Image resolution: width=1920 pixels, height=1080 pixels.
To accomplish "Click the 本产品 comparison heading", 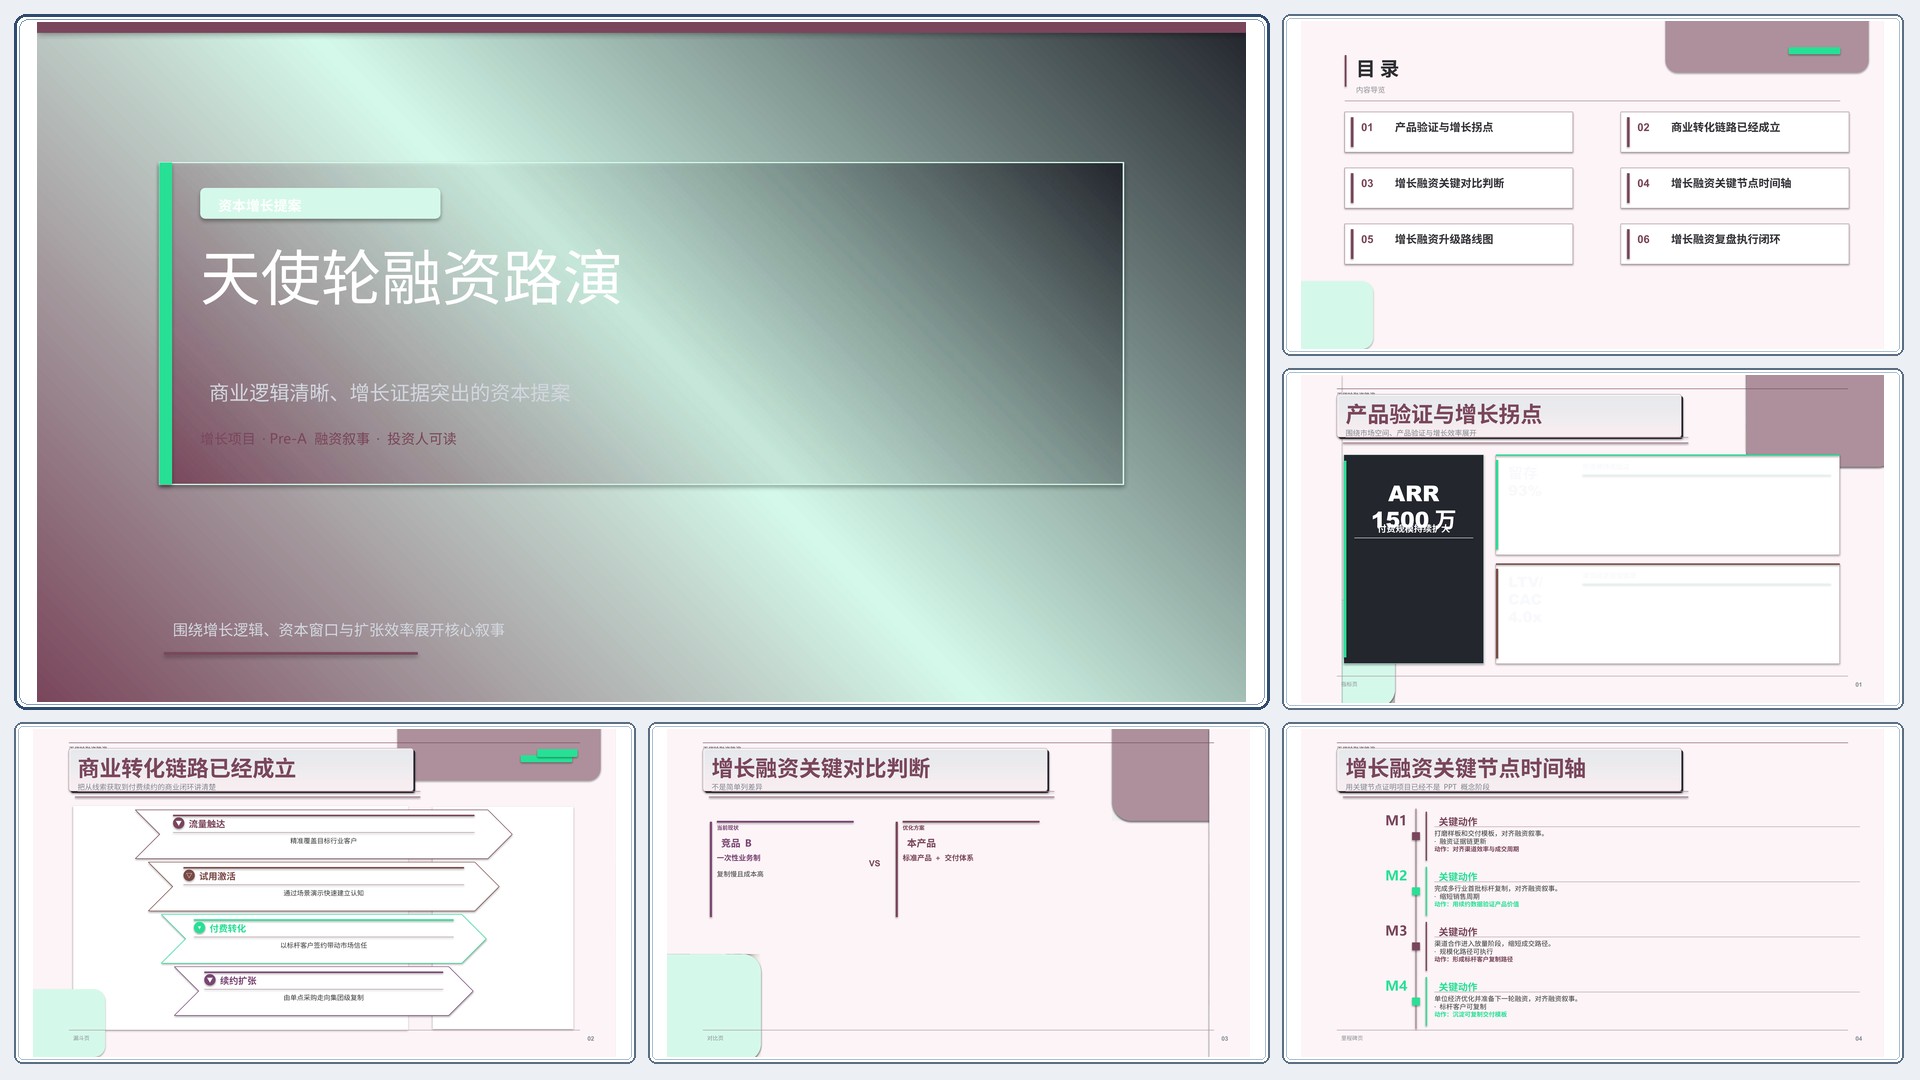I will [x=921, y=843].
